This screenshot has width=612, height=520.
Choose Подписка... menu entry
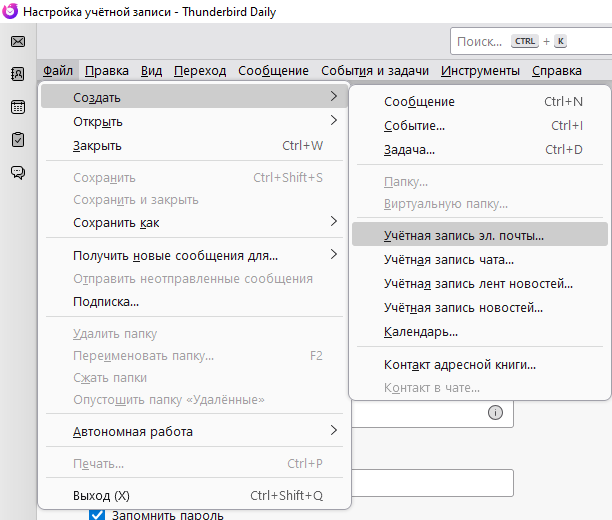(x=194, y=301)
